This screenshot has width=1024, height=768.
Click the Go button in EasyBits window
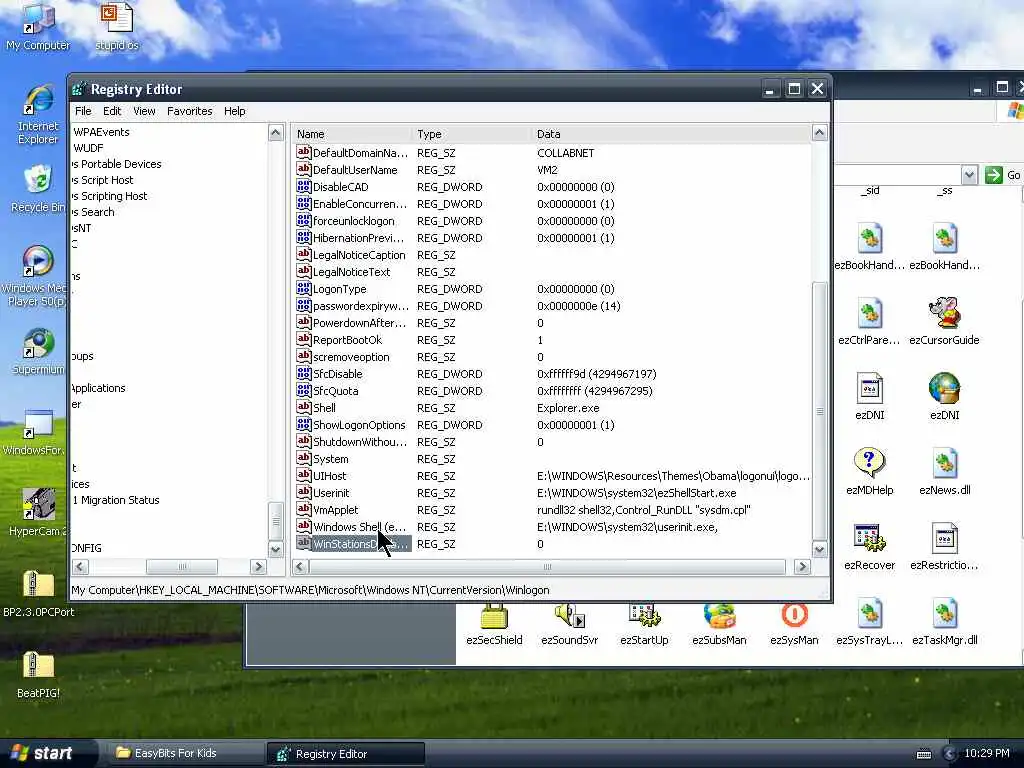(x=1004, y=175)
